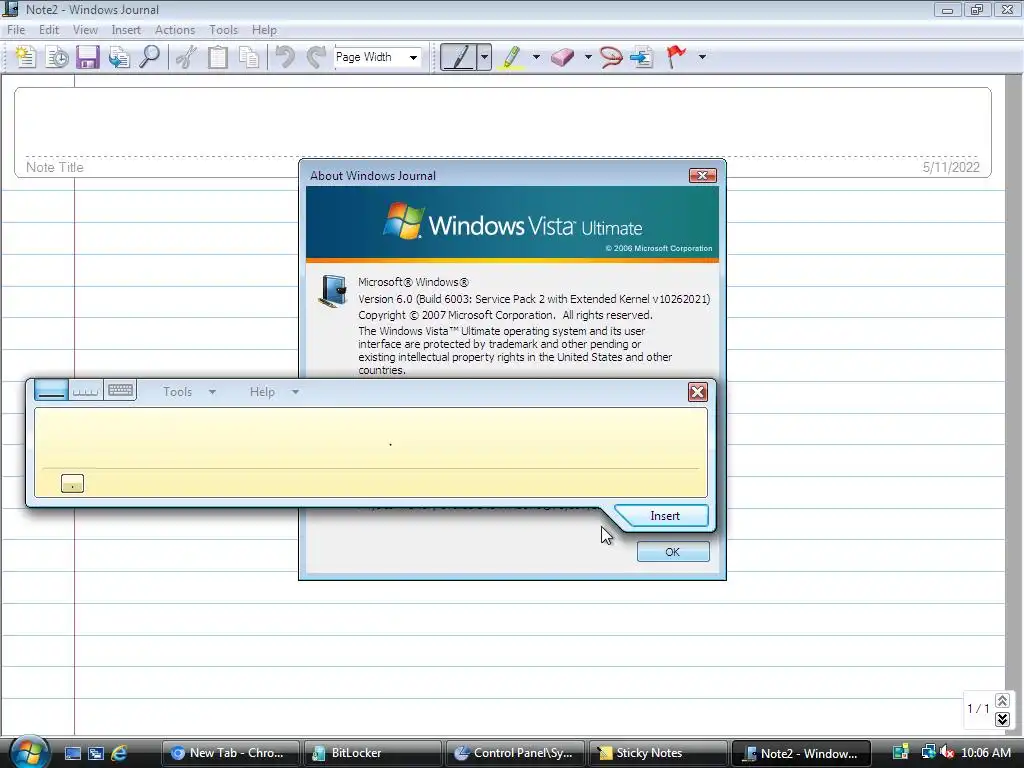Image resolution: width=1024 pixels, height=768 pixels.
Task: Click the Copy clipboard icon
Action: [217, 57]
